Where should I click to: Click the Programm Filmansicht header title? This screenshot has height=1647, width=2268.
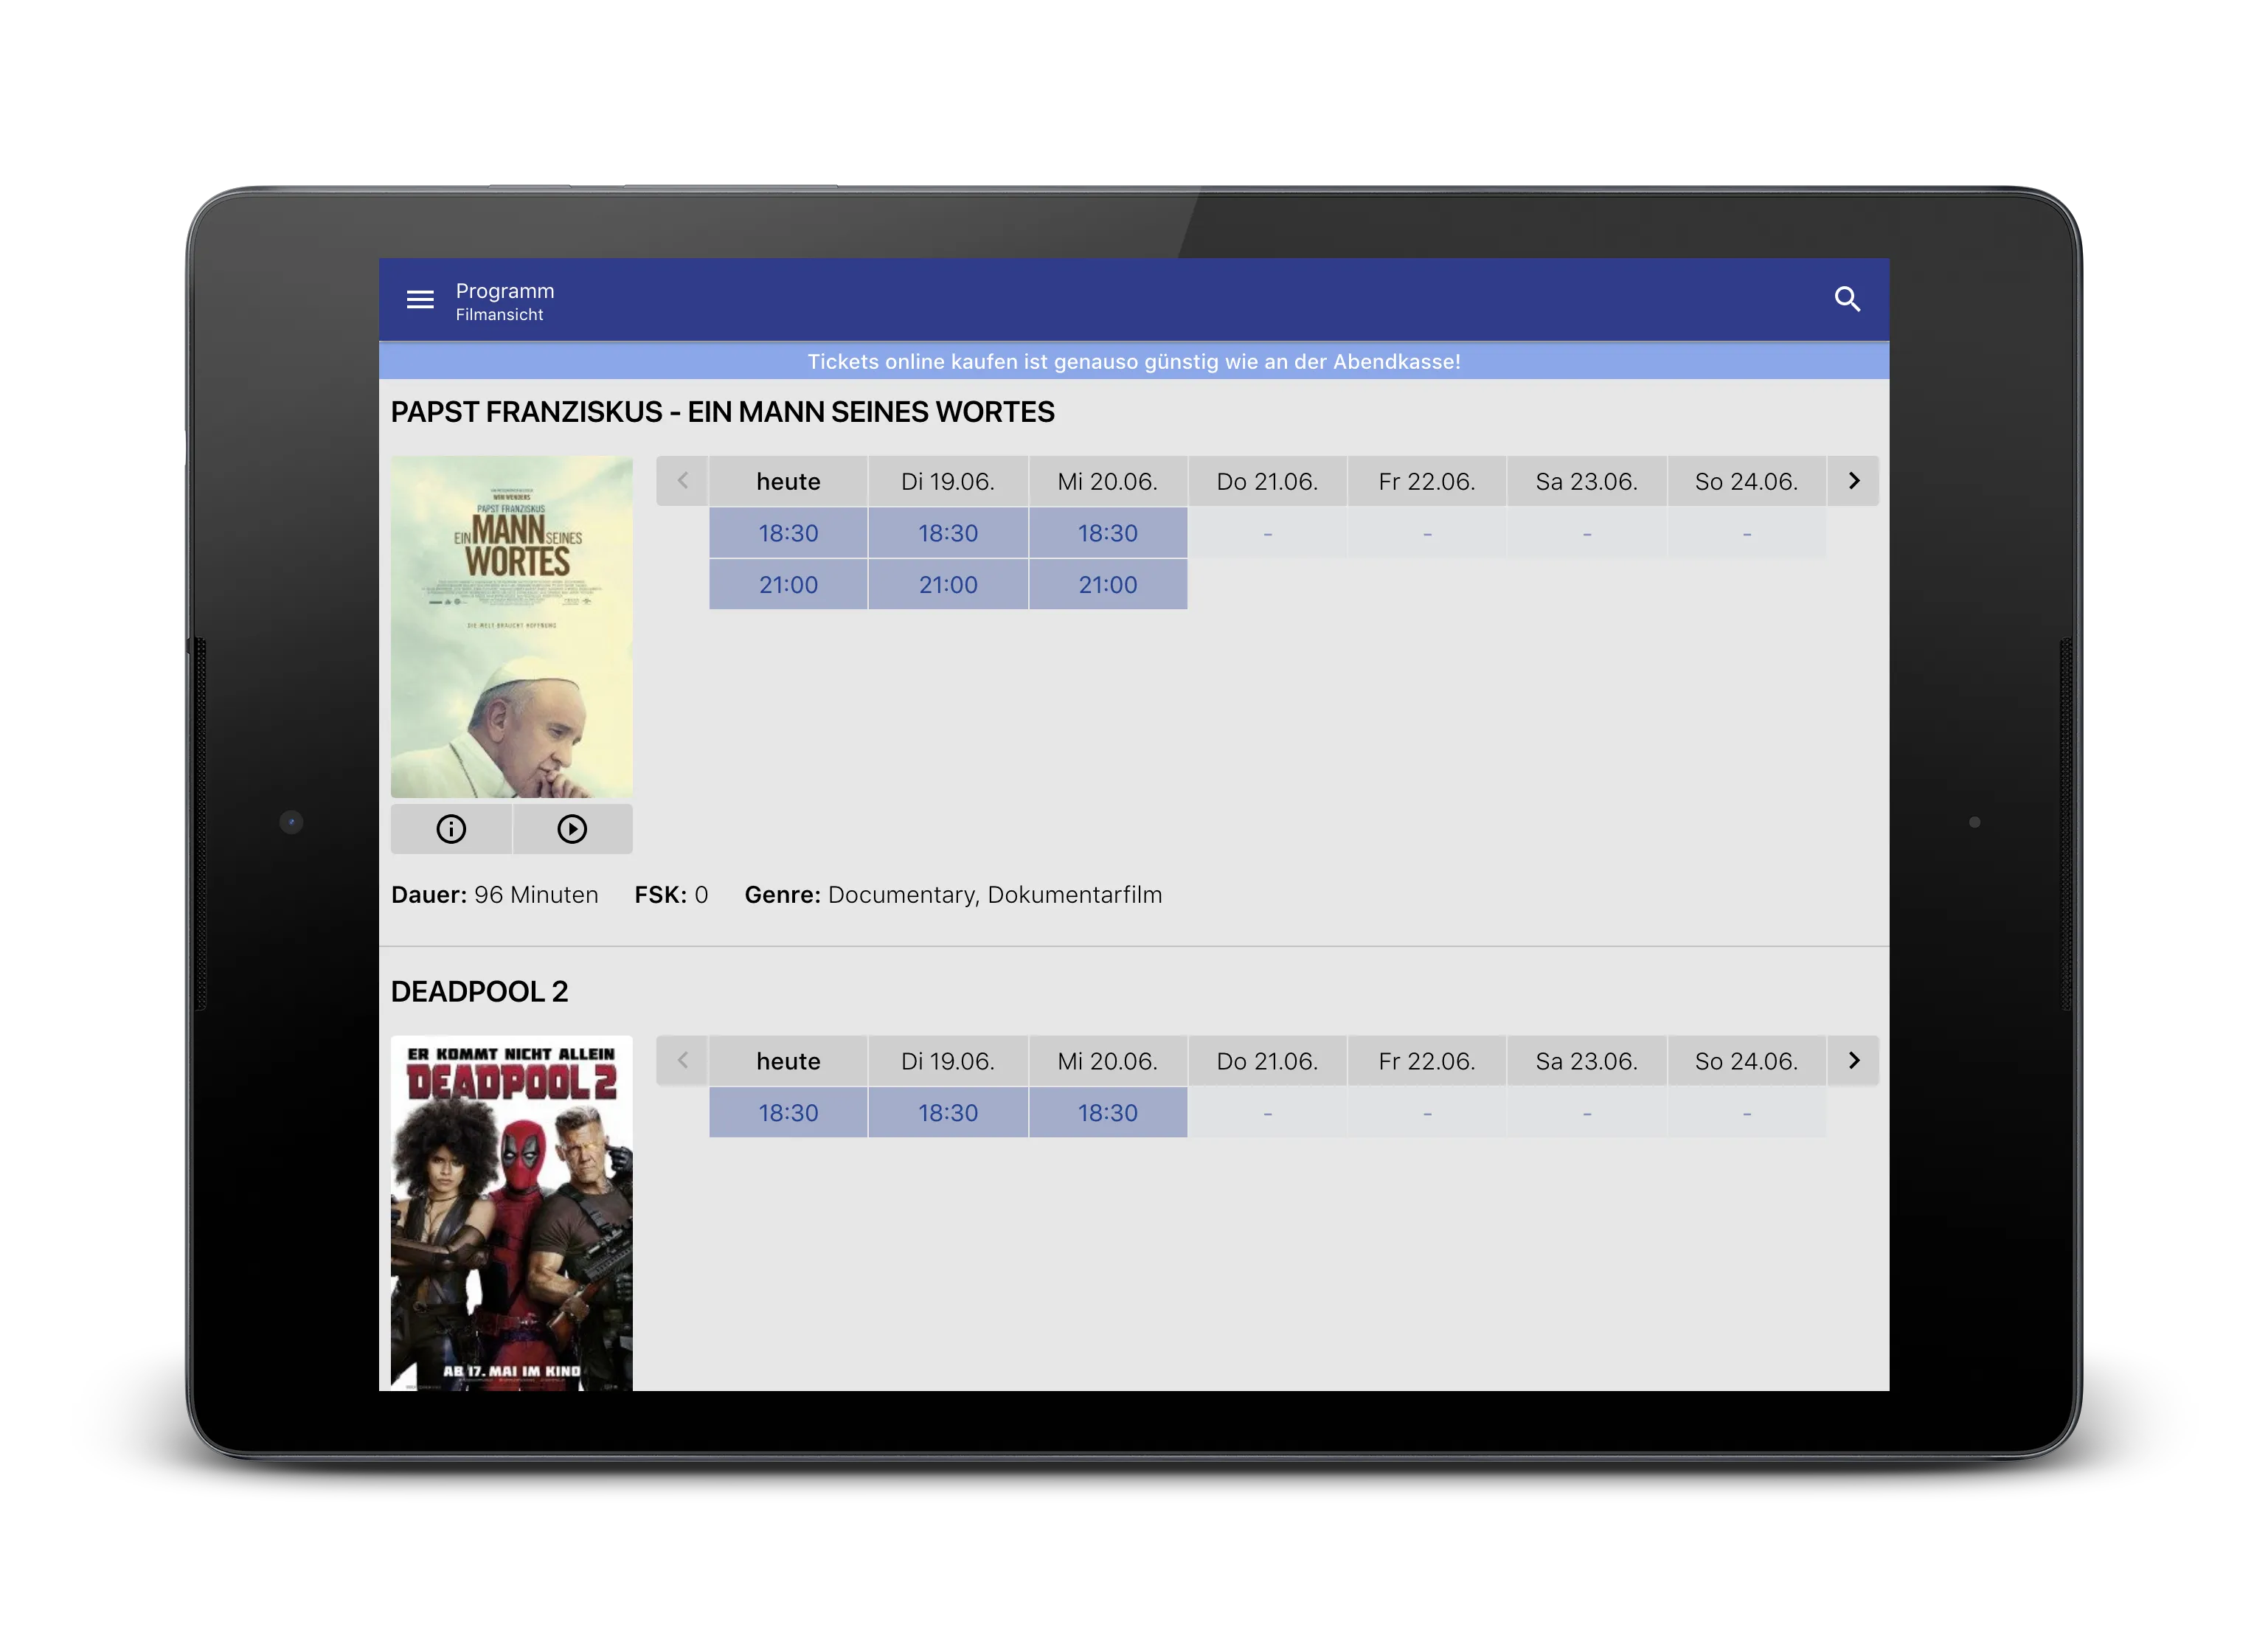click(505, 301)
